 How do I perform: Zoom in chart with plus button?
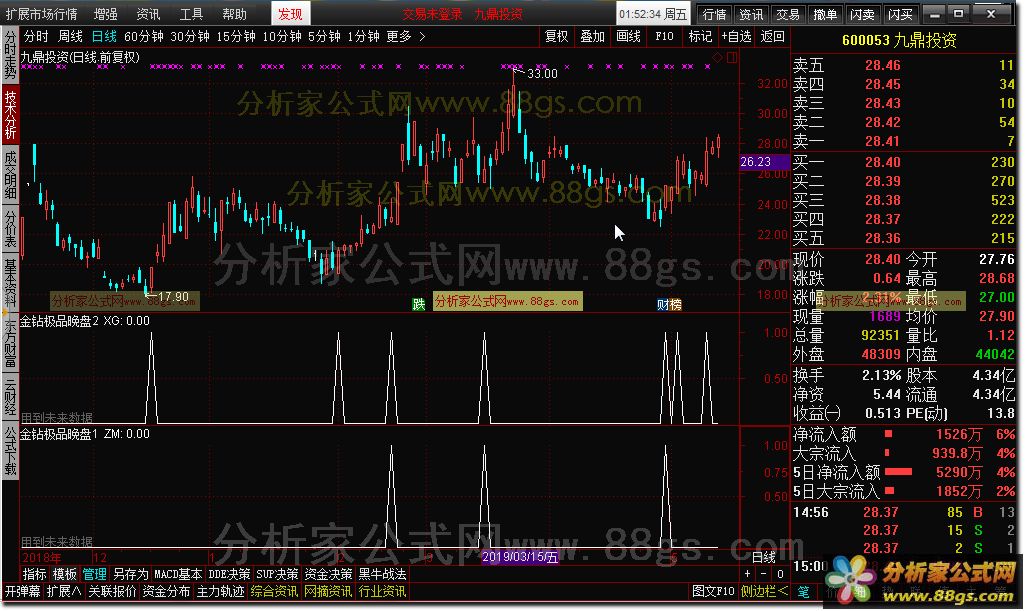(748, 574)
